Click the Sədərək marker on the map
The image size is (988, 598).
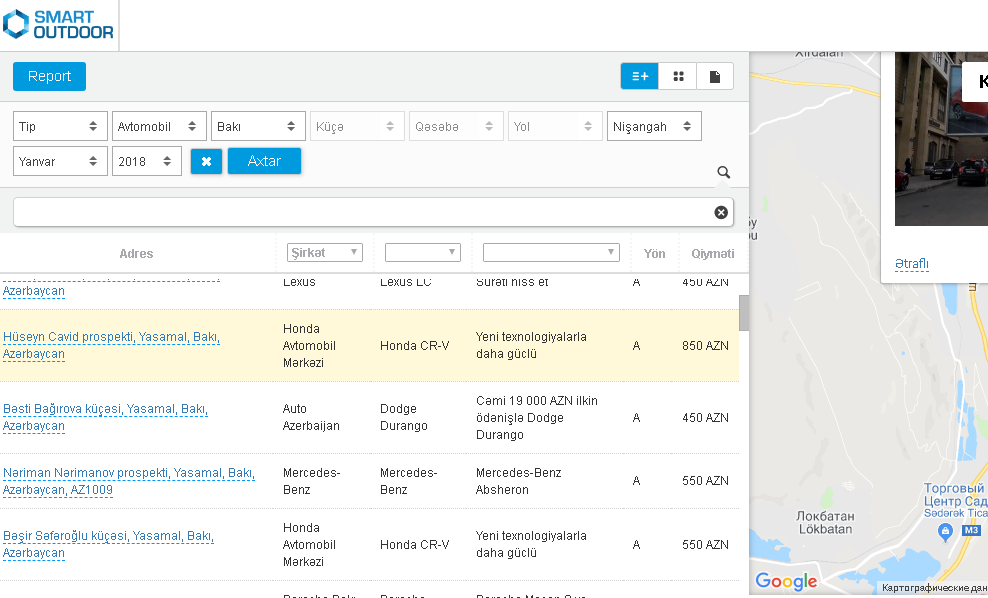pyautogui.click(x=945, y=532)
